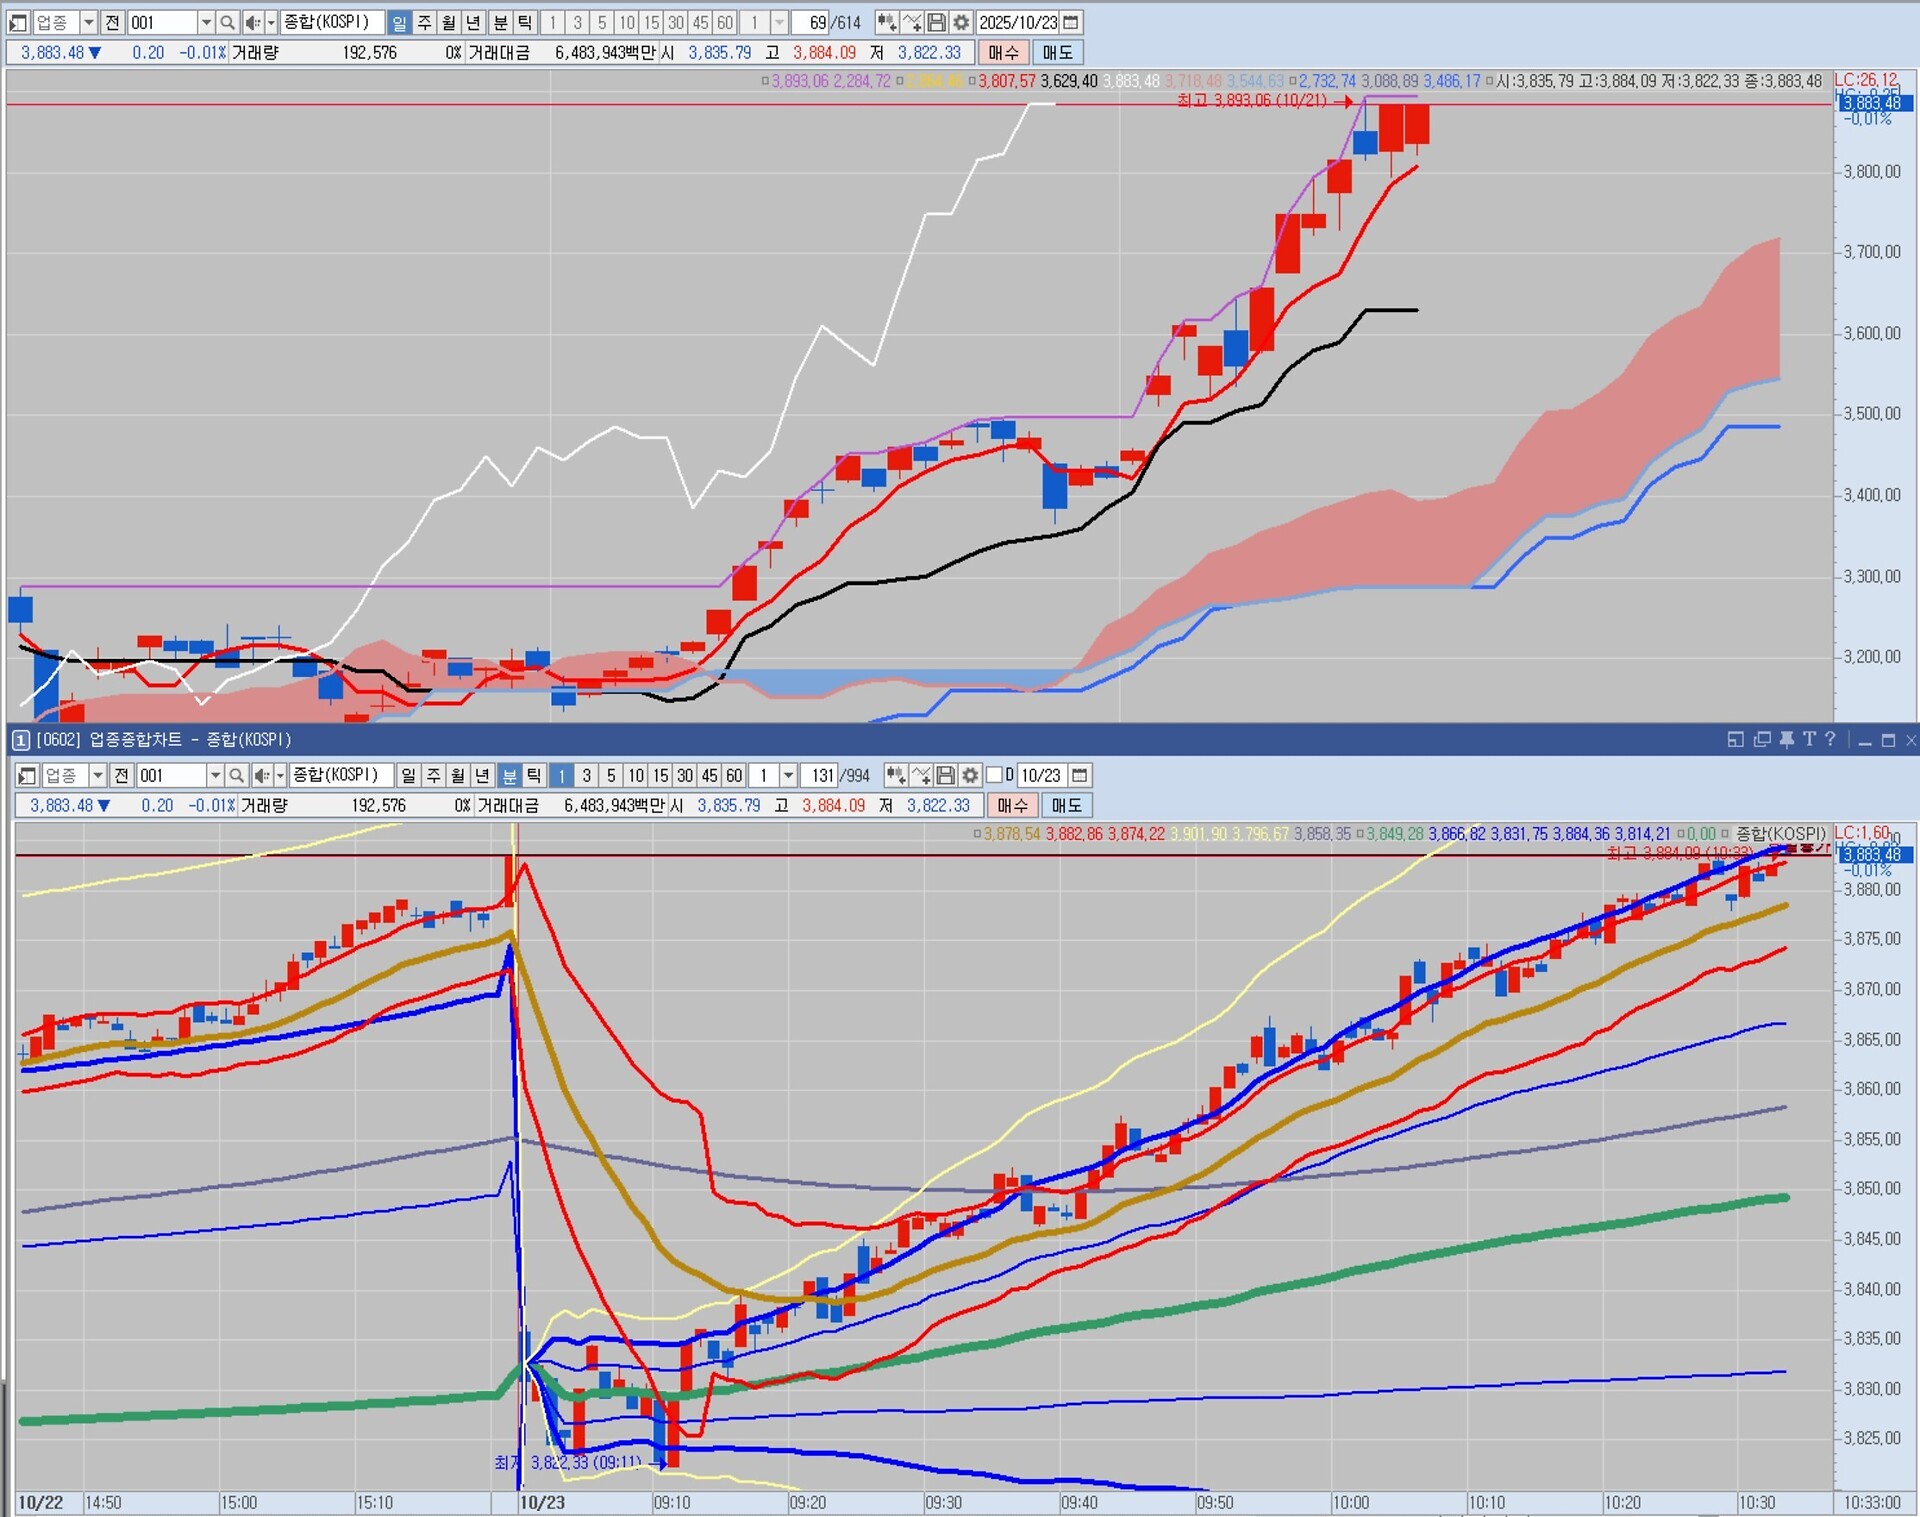Click the add-indicator candle icon in the bottom chart
The width and height of the screenshot is (1920, 1517).
(896, 775)
